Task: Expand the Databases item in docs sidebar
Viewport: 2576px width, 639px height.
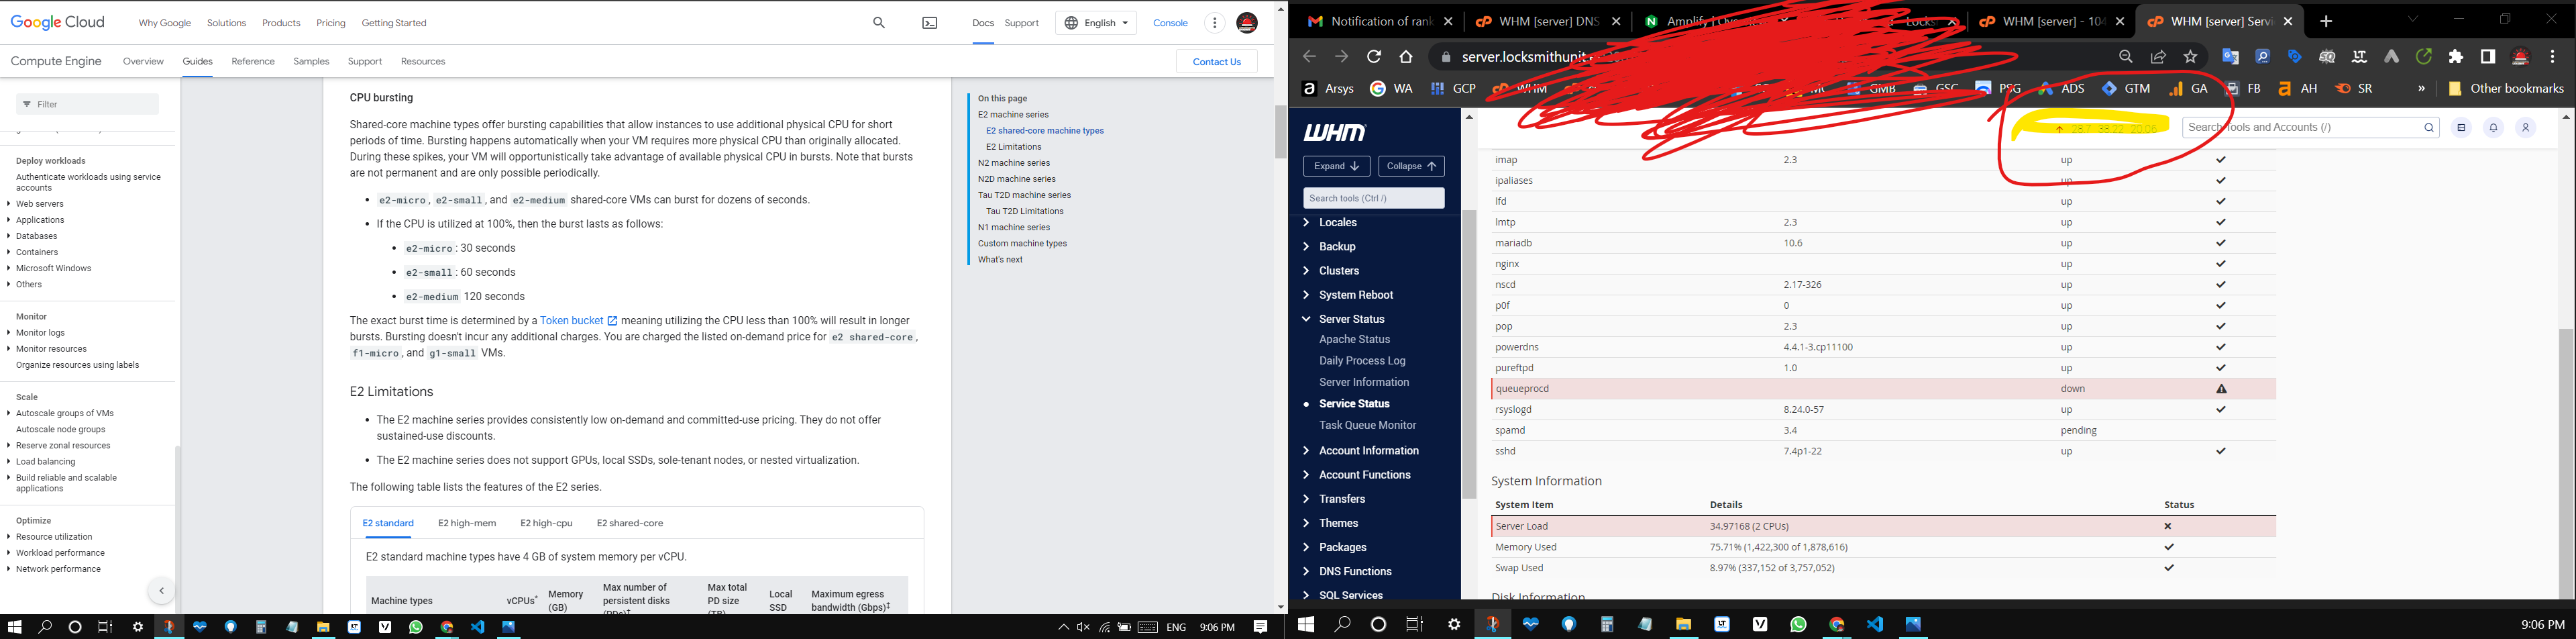Action: pos(36,236)
